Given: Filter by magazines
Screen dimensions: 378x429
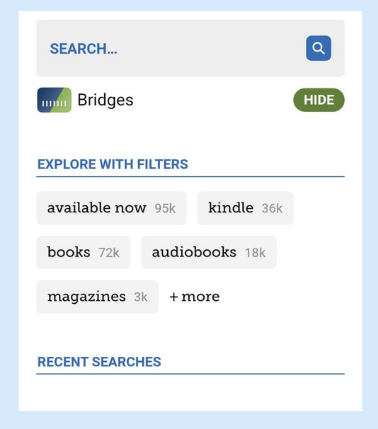Looking at the screenshot, I should point(97,297).
